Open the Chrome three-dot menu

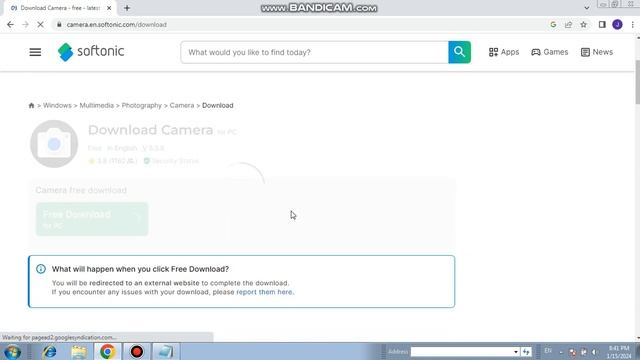(x=633, y=24)
